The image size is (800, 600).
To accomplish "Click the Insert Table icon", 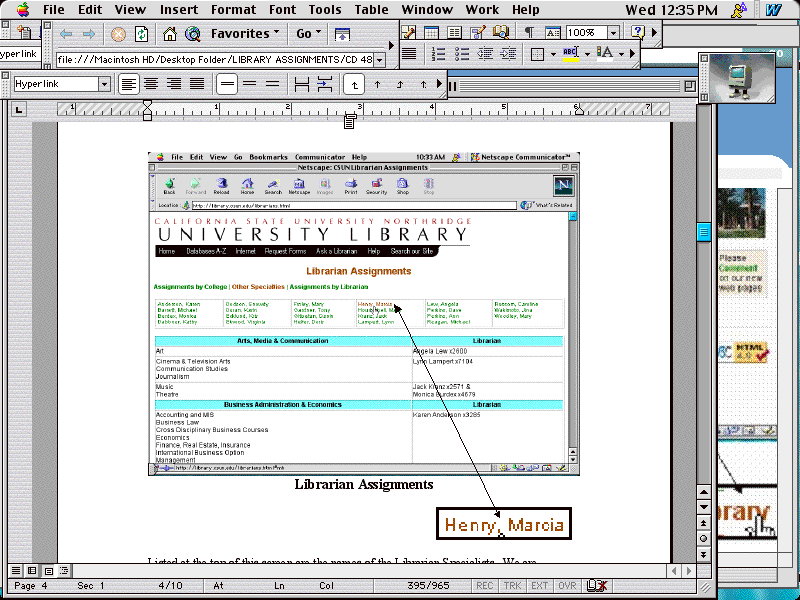I will [431, 33].
